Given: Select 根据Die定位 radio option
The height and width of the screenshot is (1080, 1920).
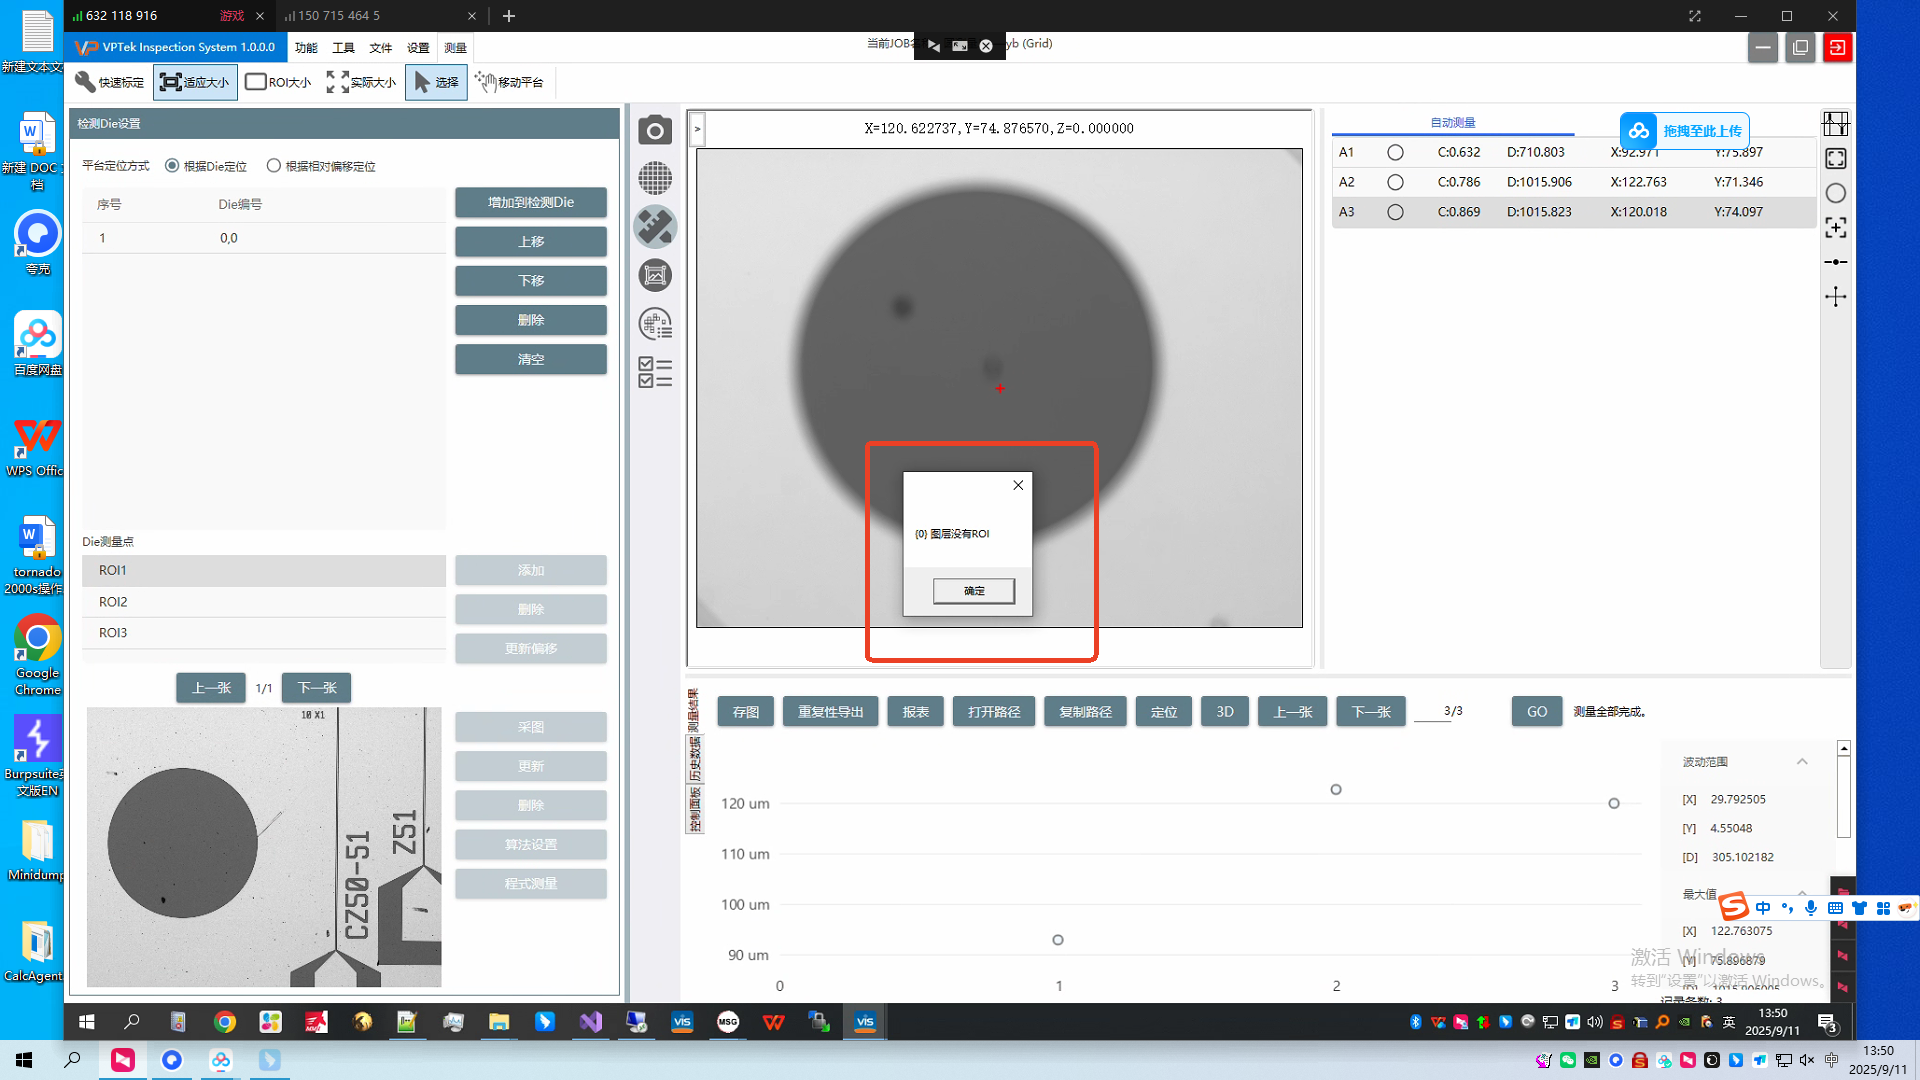Looking at the screenshot, I should tap(173, 166).
